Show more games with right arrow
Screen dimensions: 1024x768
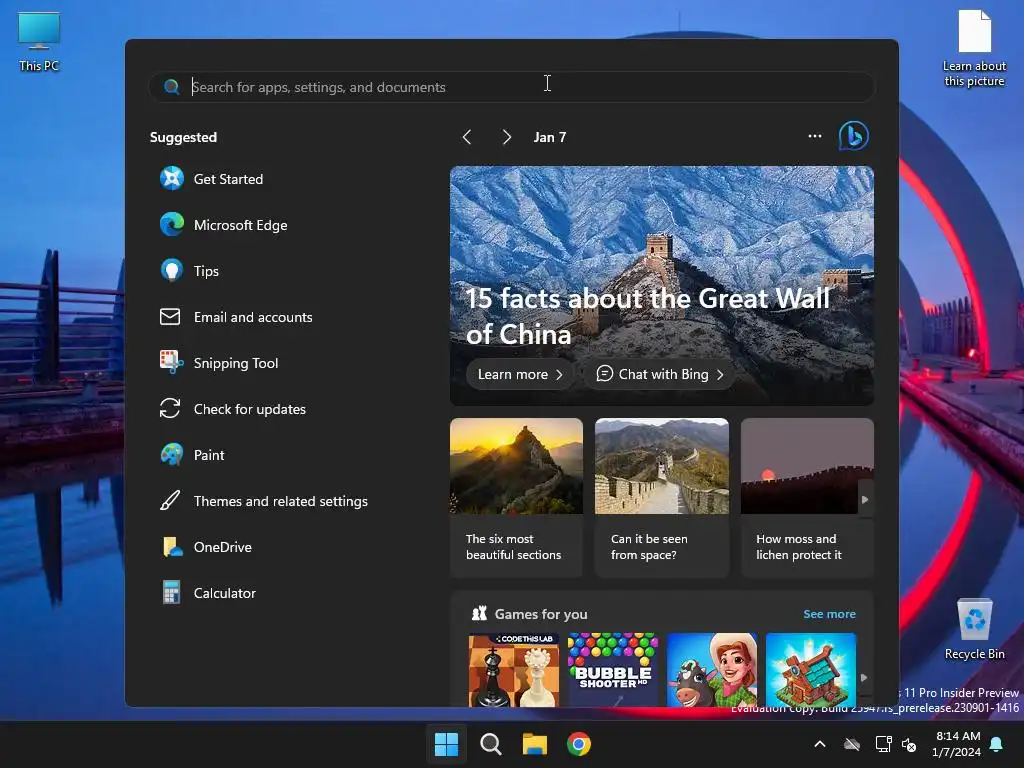[x=864, y=678]
